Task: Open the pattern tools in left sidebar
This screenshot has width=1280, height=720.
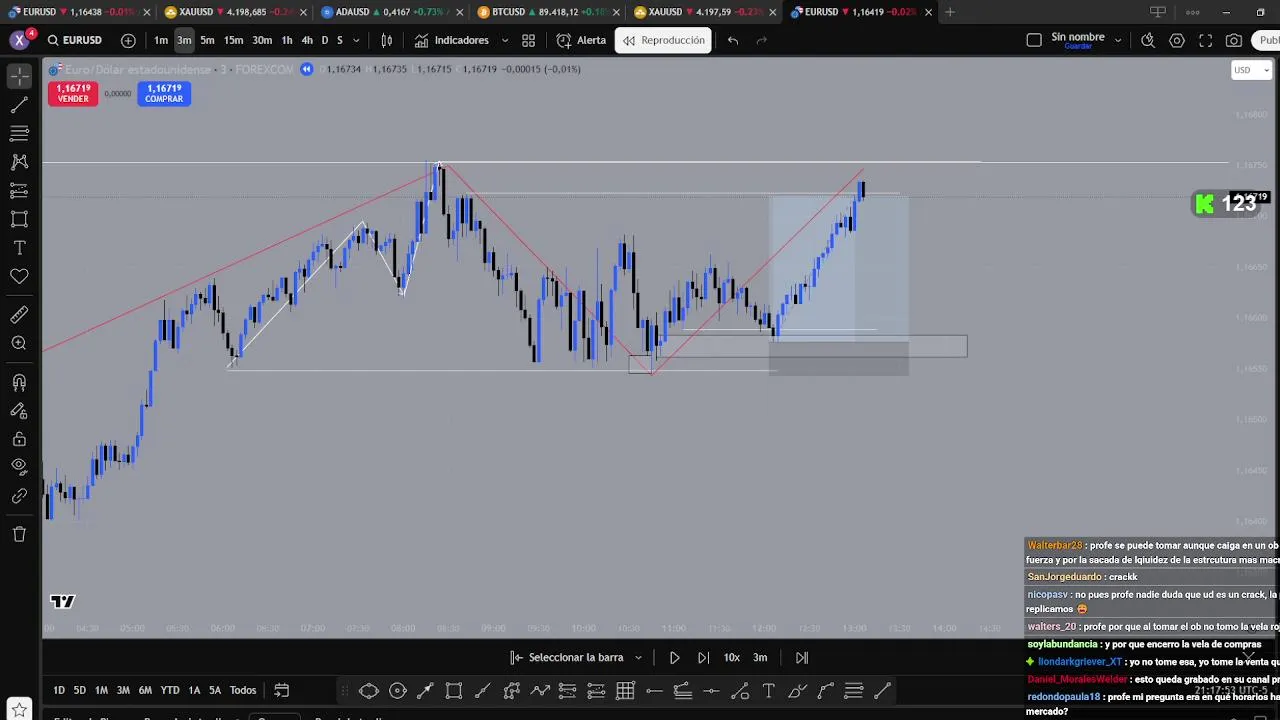Action: 19,161
